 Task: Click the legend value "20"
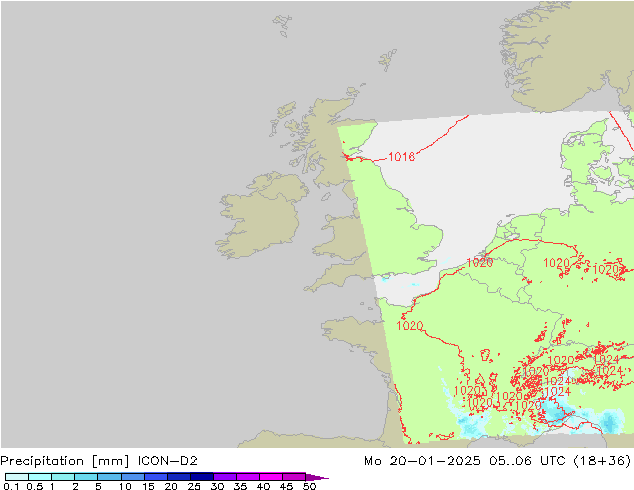tap(171, 486)
